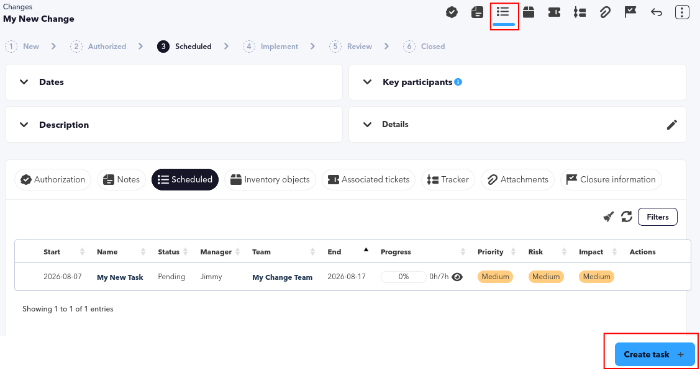Switch to the Inventory objects tab
The image size is (700, 371).
[x=270, y=179]
